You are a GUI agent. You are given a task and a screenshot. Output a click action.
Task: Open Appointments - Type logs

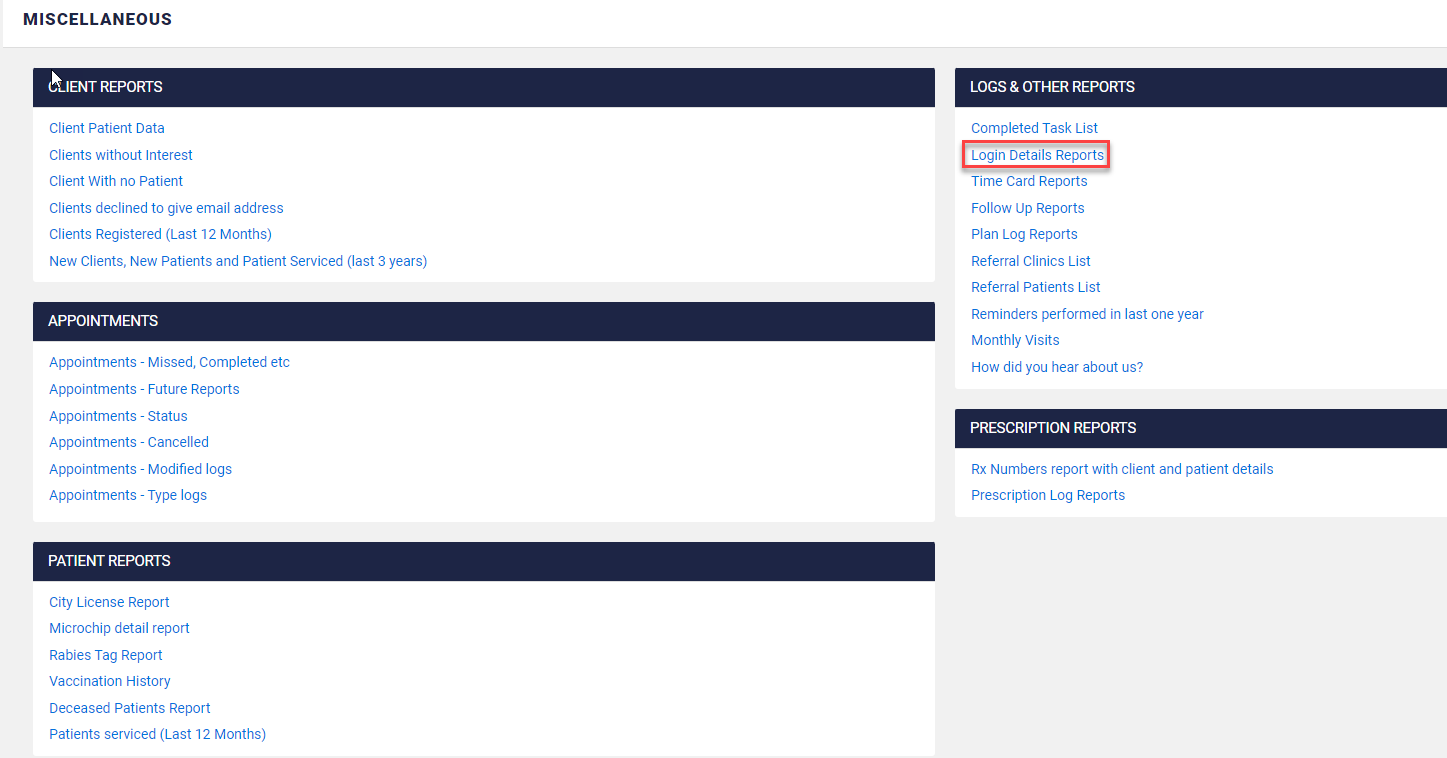coord(128,495)
